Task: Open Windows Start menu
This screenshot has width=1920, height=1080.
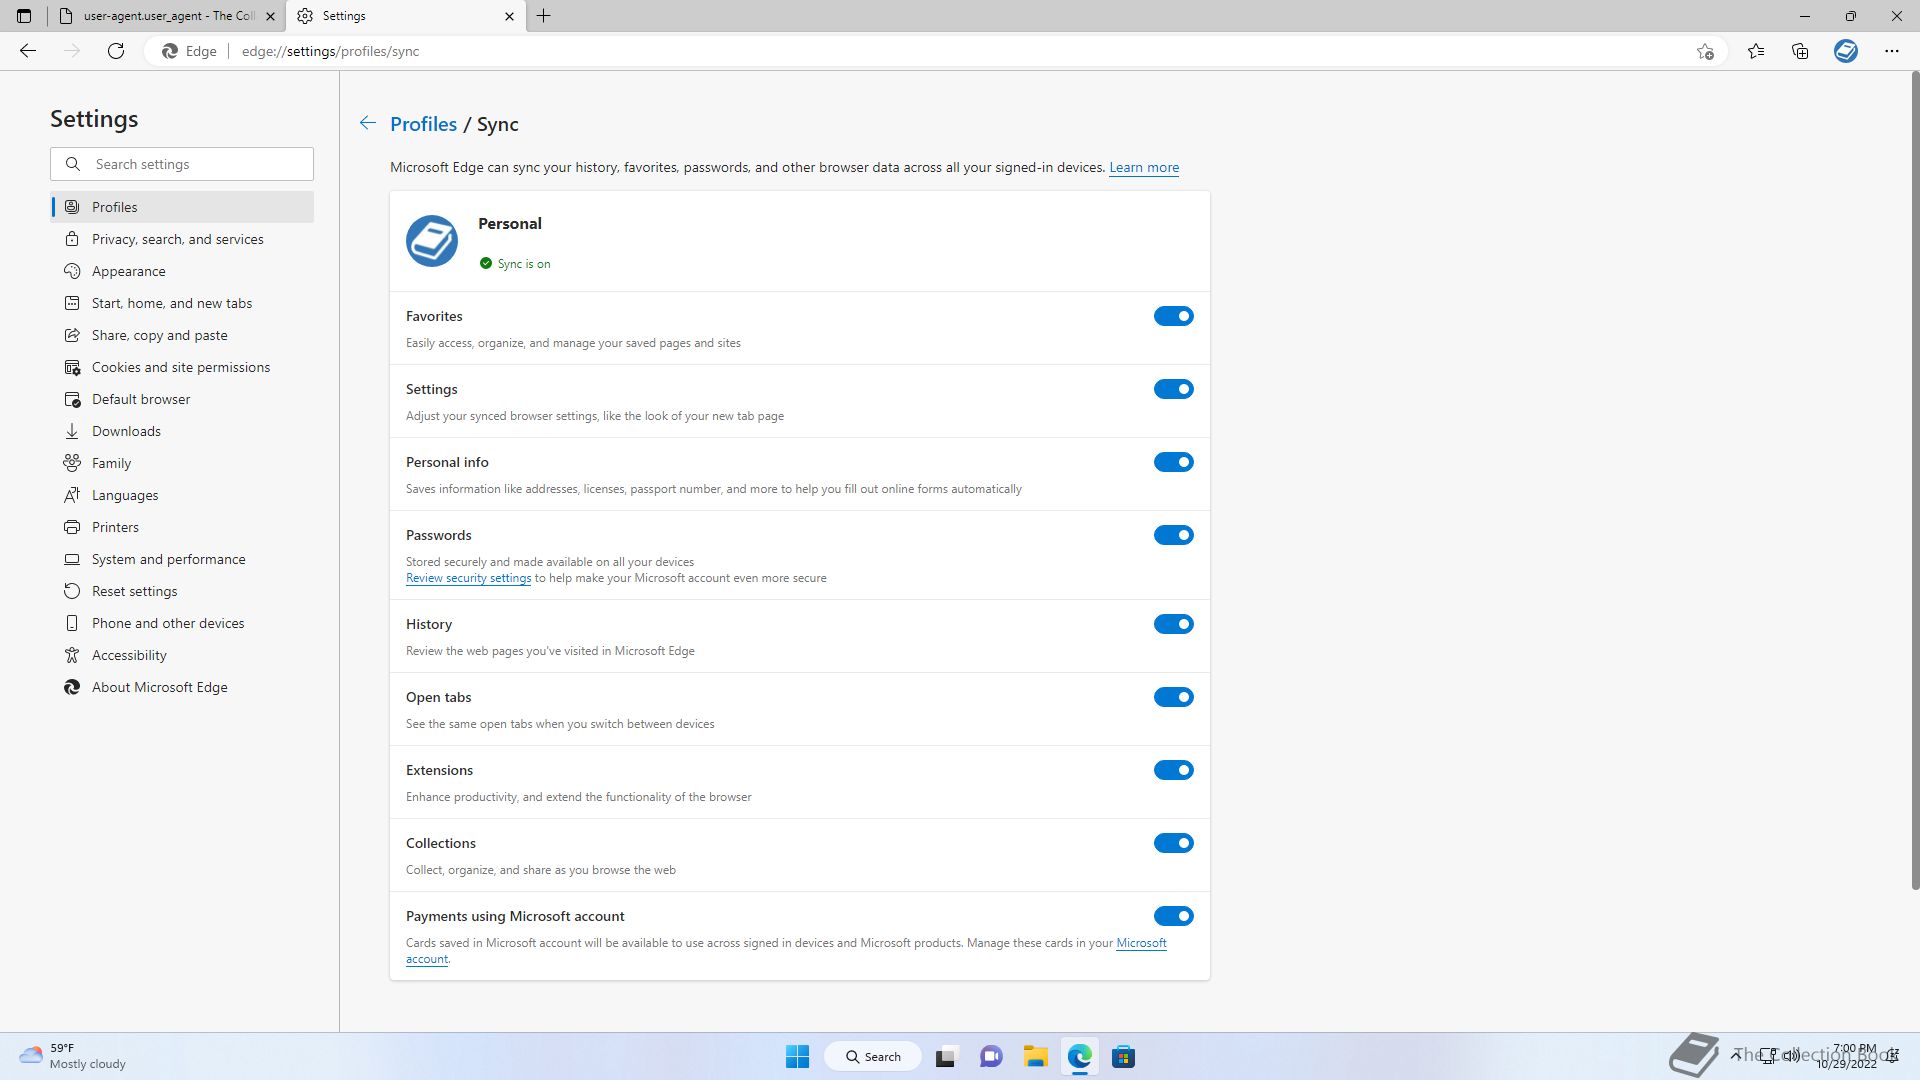Action: [797, 1056]
